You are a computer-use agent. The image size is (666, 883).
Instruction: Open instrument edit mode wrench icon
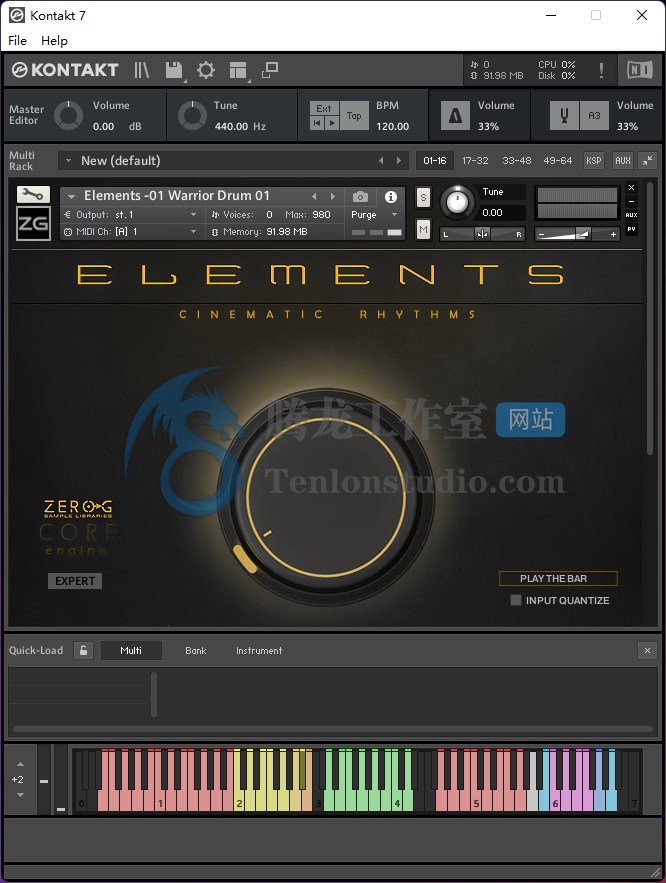(x=33, y=195)
